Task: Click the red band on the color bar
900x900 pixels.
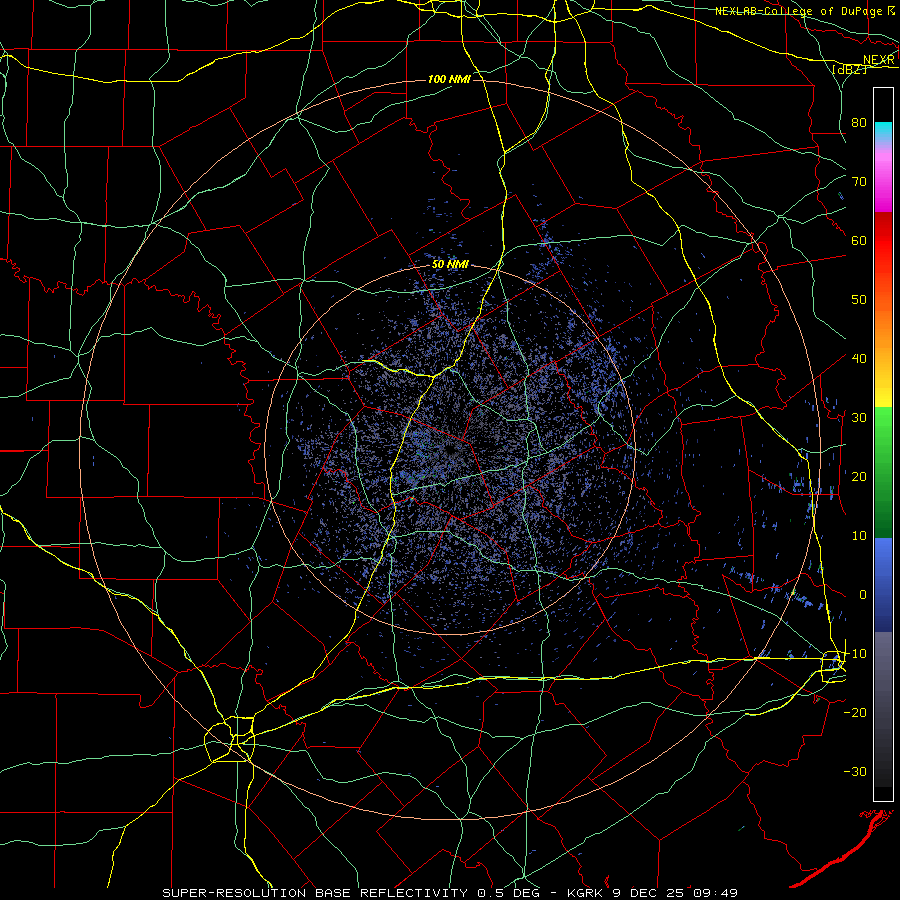Action: click(x=883, y=241)
